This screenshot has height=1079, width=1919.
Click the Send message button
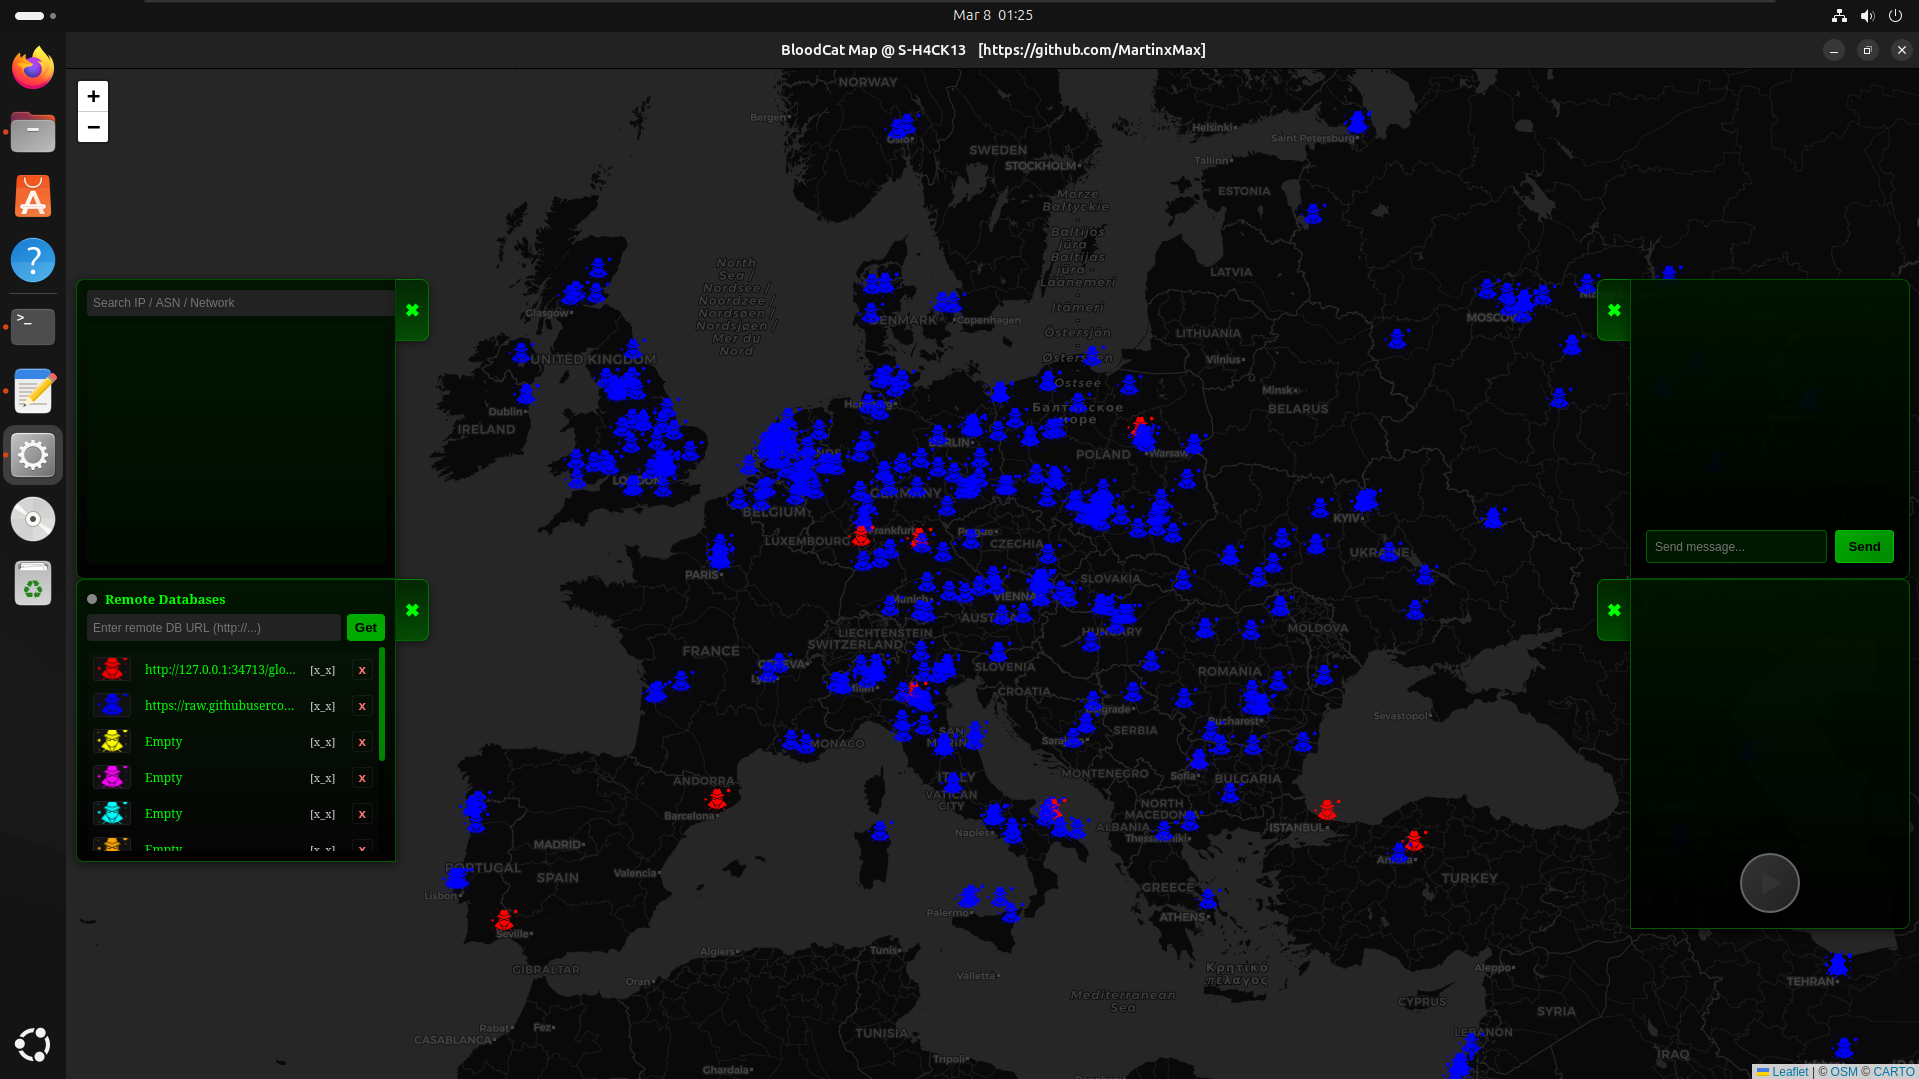point(1864,547)
